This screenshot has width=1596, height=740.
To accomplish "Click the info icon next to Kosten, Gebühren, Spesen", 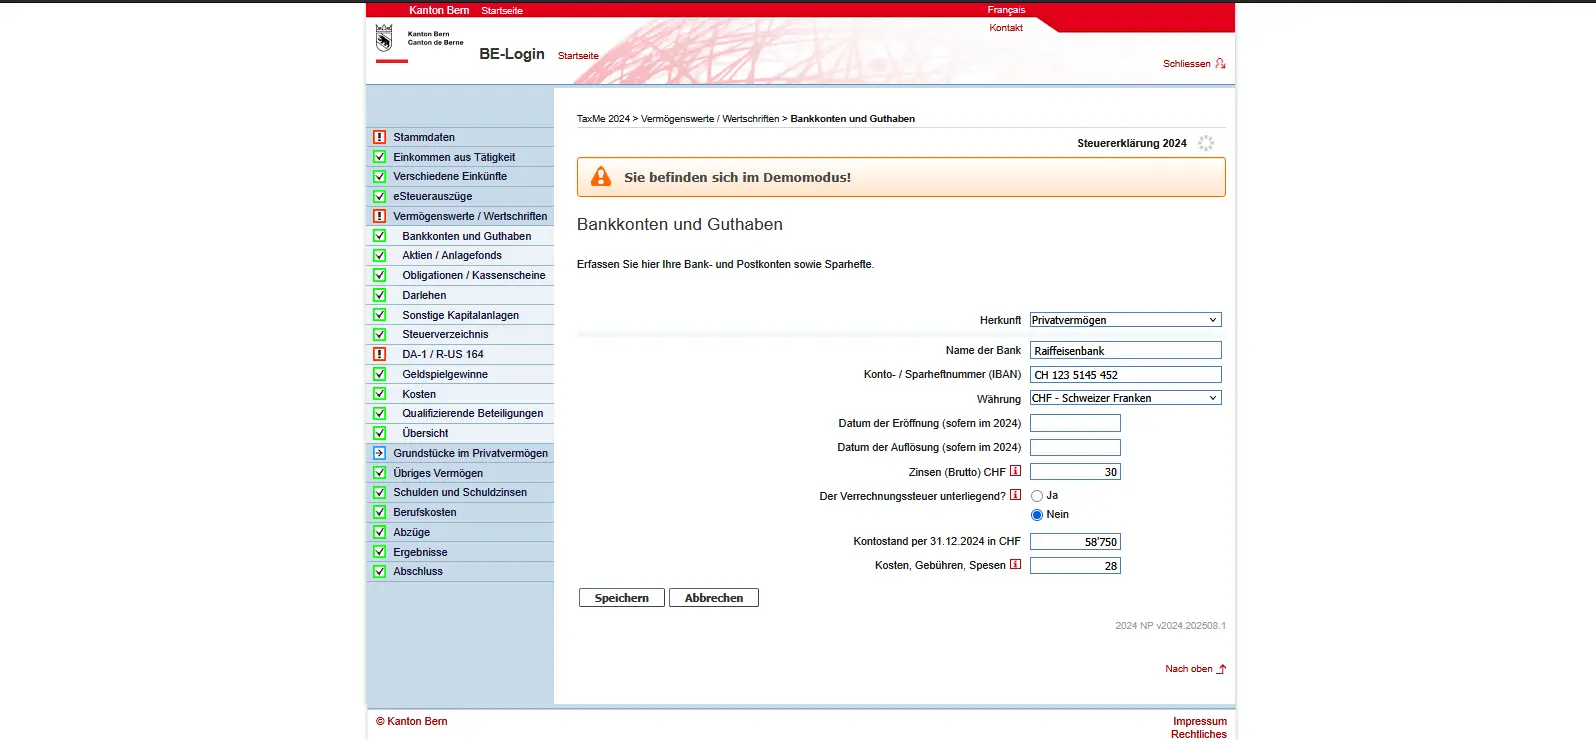I will 1015,565.
